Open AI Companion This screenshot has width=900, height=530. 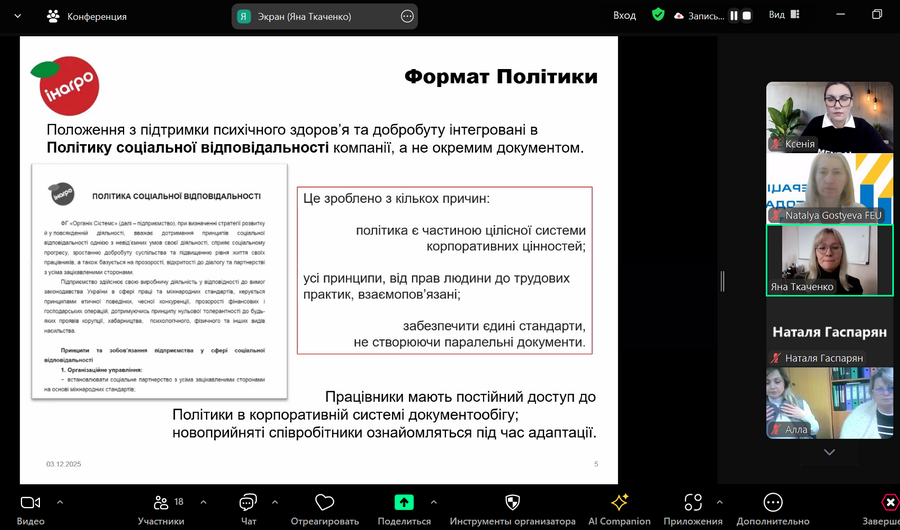[x=619, y=510]
